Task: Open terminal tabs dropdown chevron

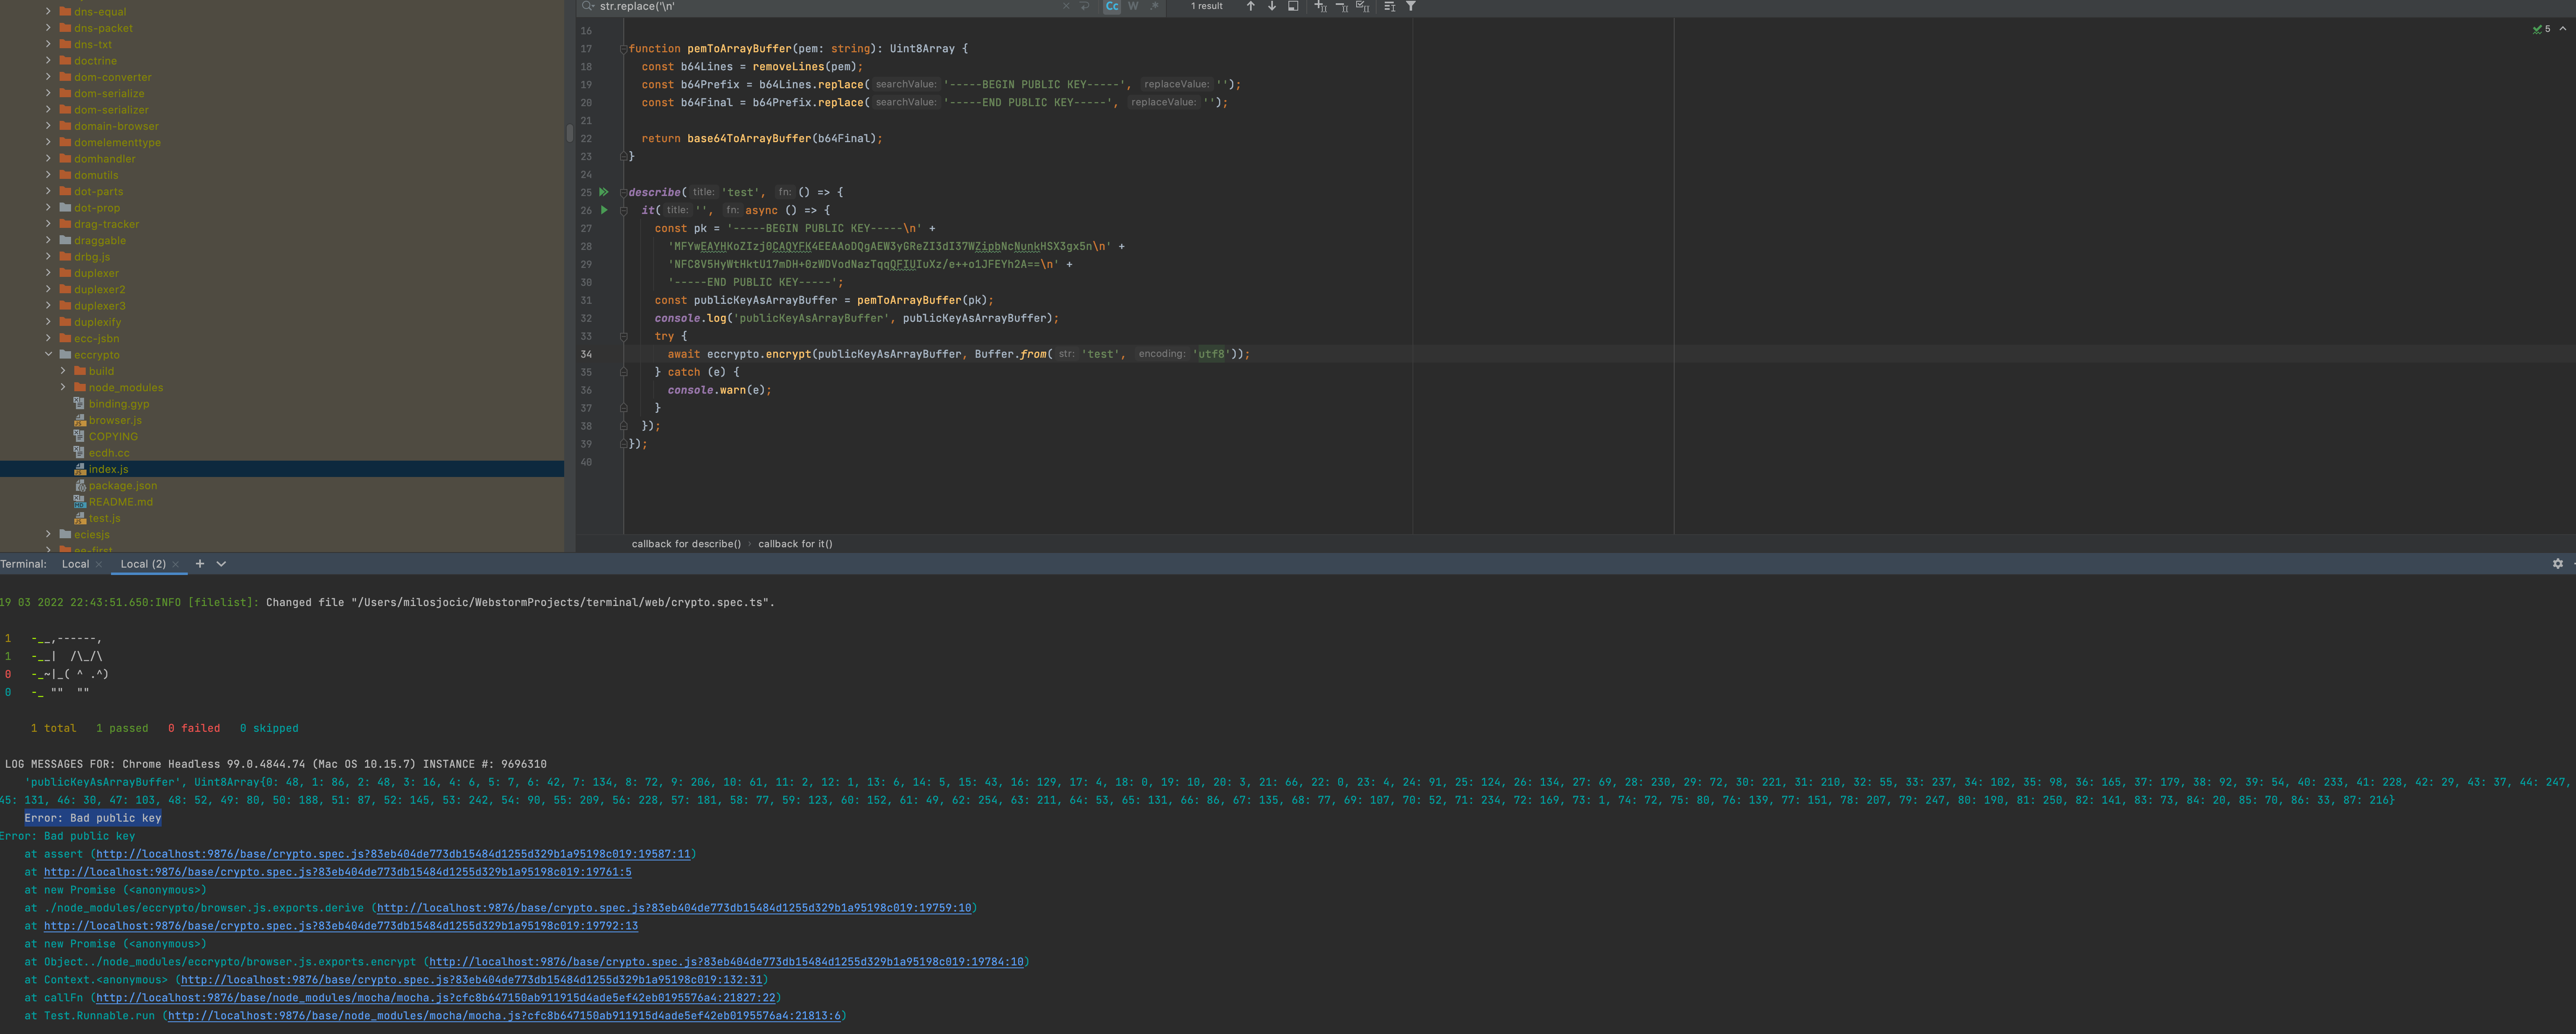Action: [x=221, y=564]
